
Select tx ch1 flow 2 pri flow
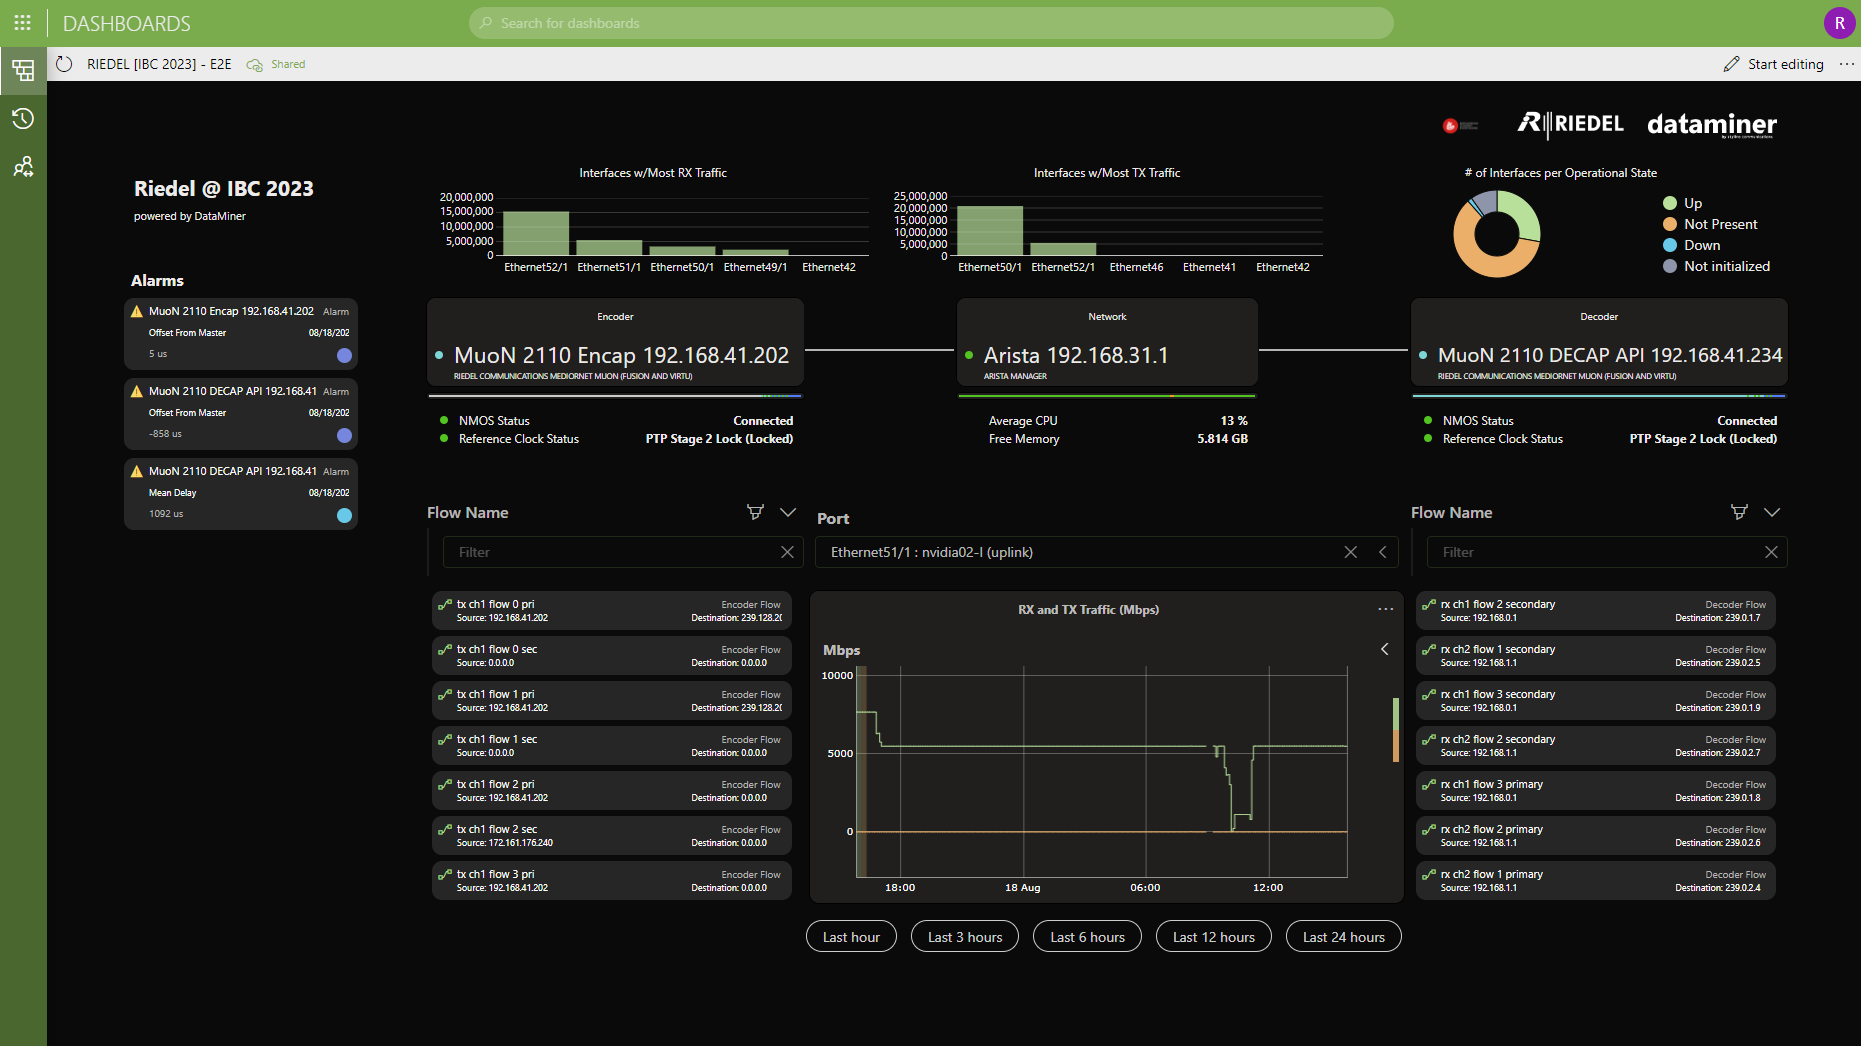(612, 790)
